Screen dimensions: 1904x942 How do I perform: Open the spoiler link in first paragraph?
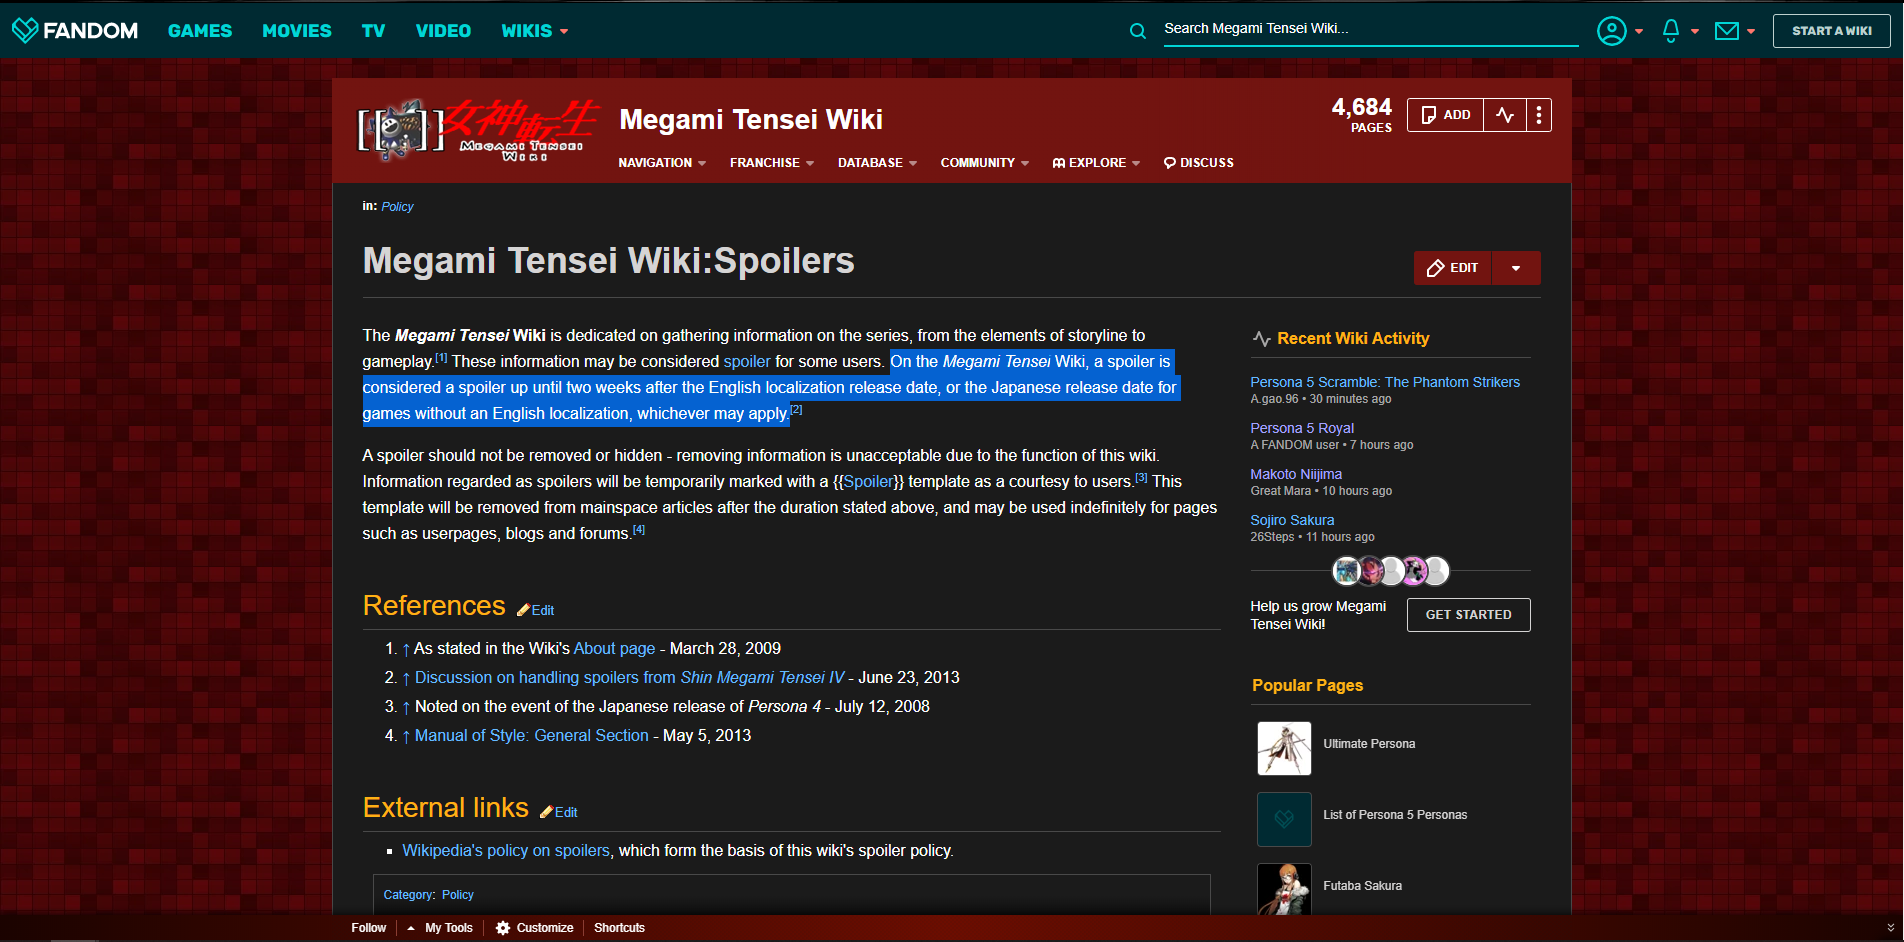click(747, 362)
